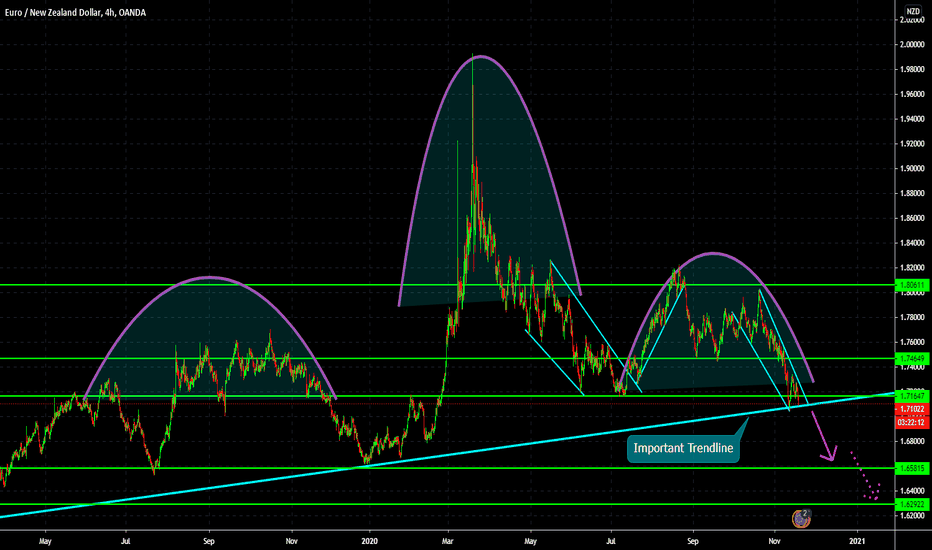
Task: Click the 03:22:12 bar countdown label
Action: pos(912,423)
